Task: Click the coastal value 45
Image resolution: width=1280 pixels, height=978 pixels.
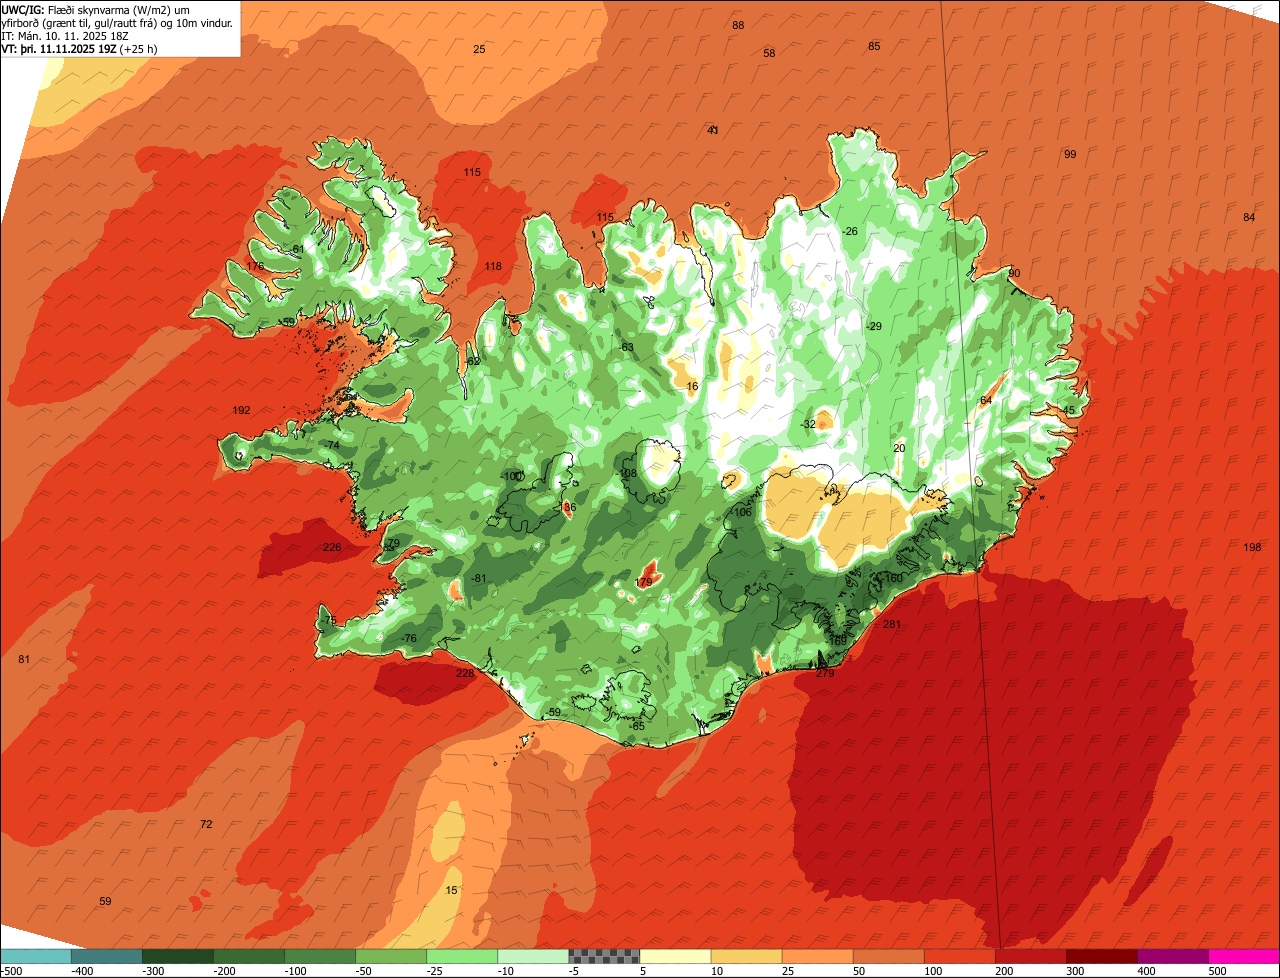Action: click(1069, 410)
